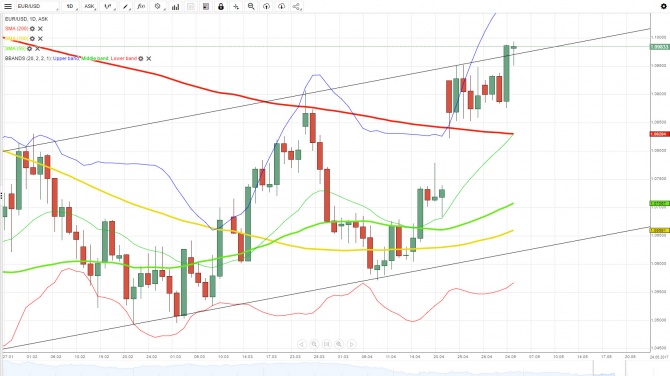Screen dimensions: 670x376
Task: Remove the SMA (50) indicator
Action: (37, 49)
